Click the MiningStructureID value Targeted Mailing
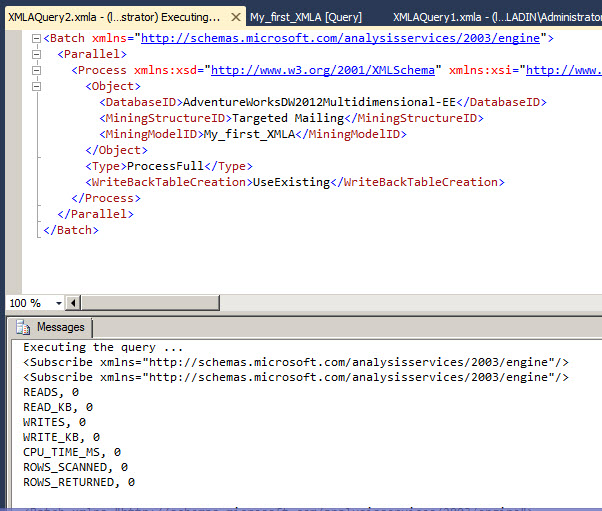Screen dimensions: 602x511 (x=288, y=118)
